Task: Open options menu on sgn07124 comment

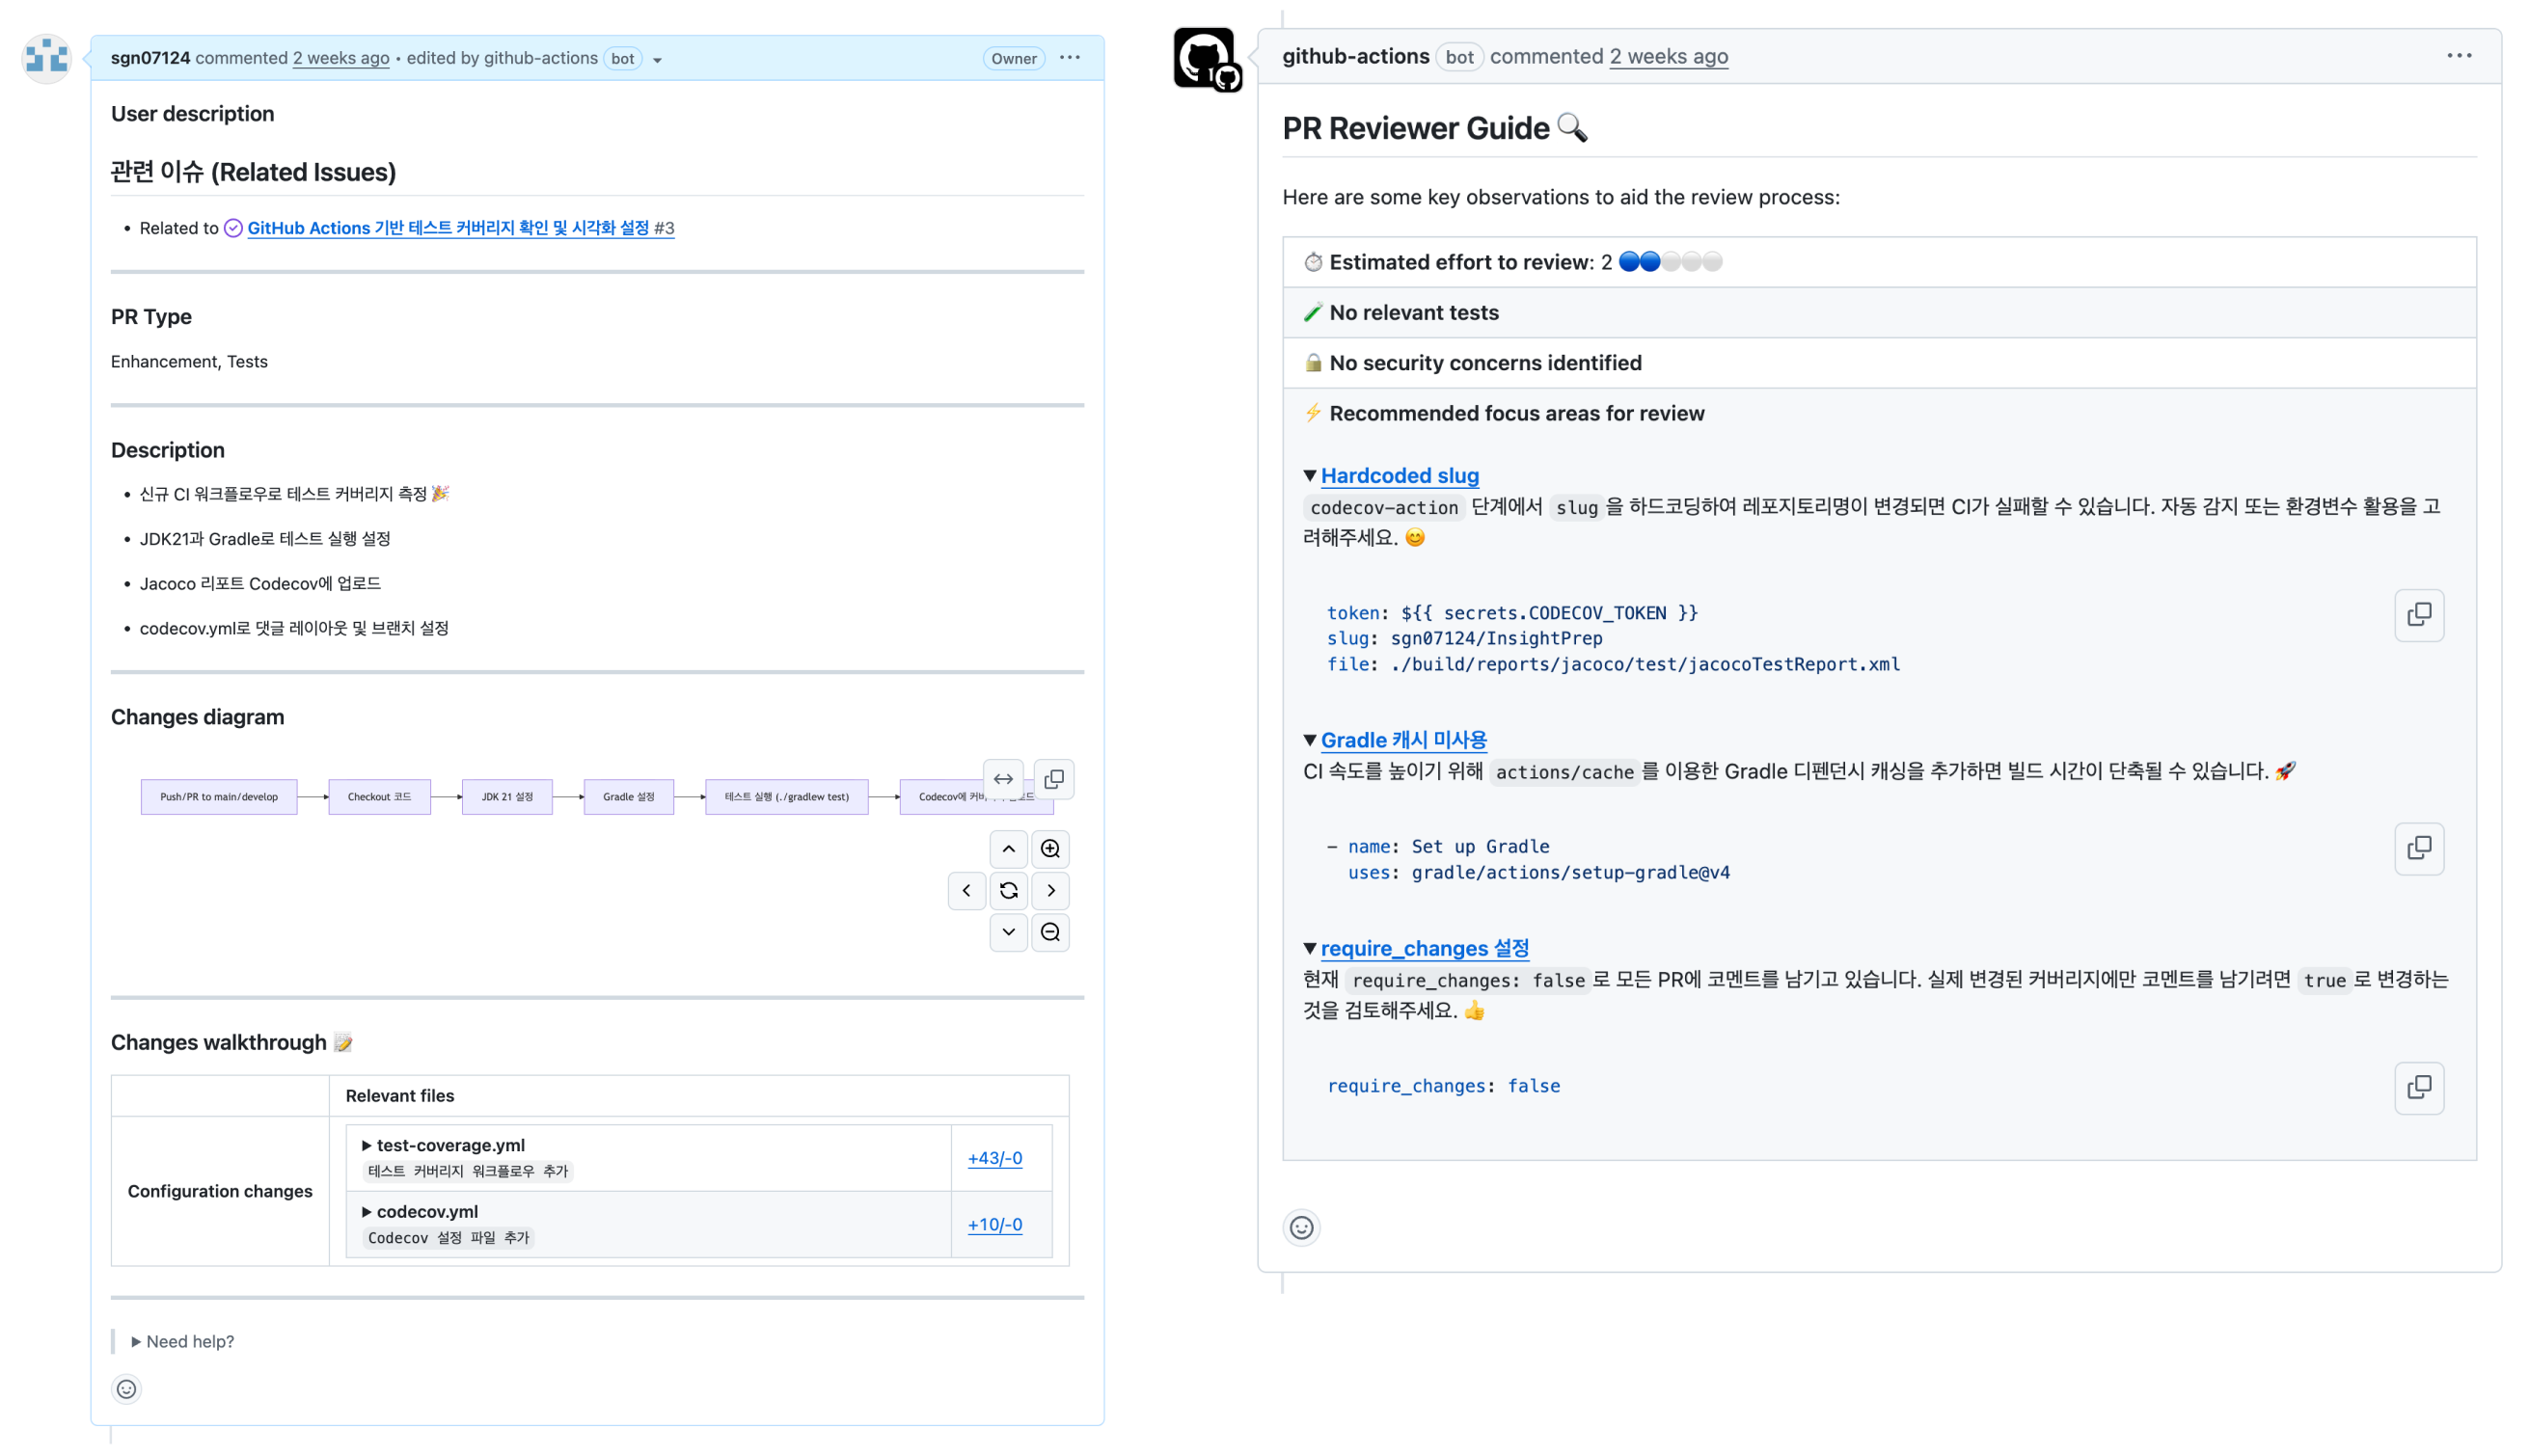Action: pos(1069,58)
